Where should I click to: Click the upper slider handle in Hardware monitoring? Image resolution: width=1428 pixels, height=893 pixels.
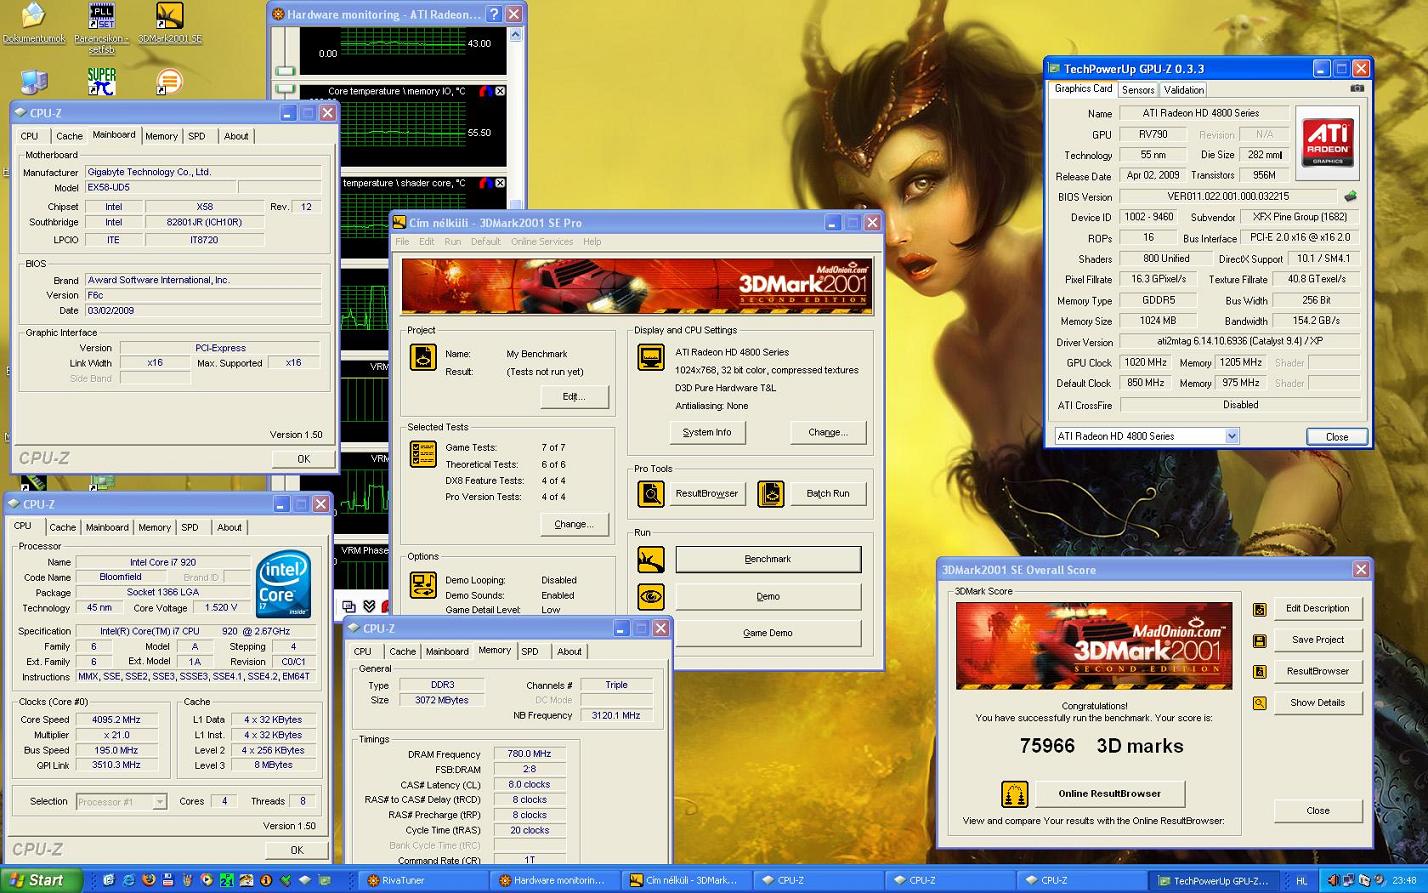[x=285, y=70]
